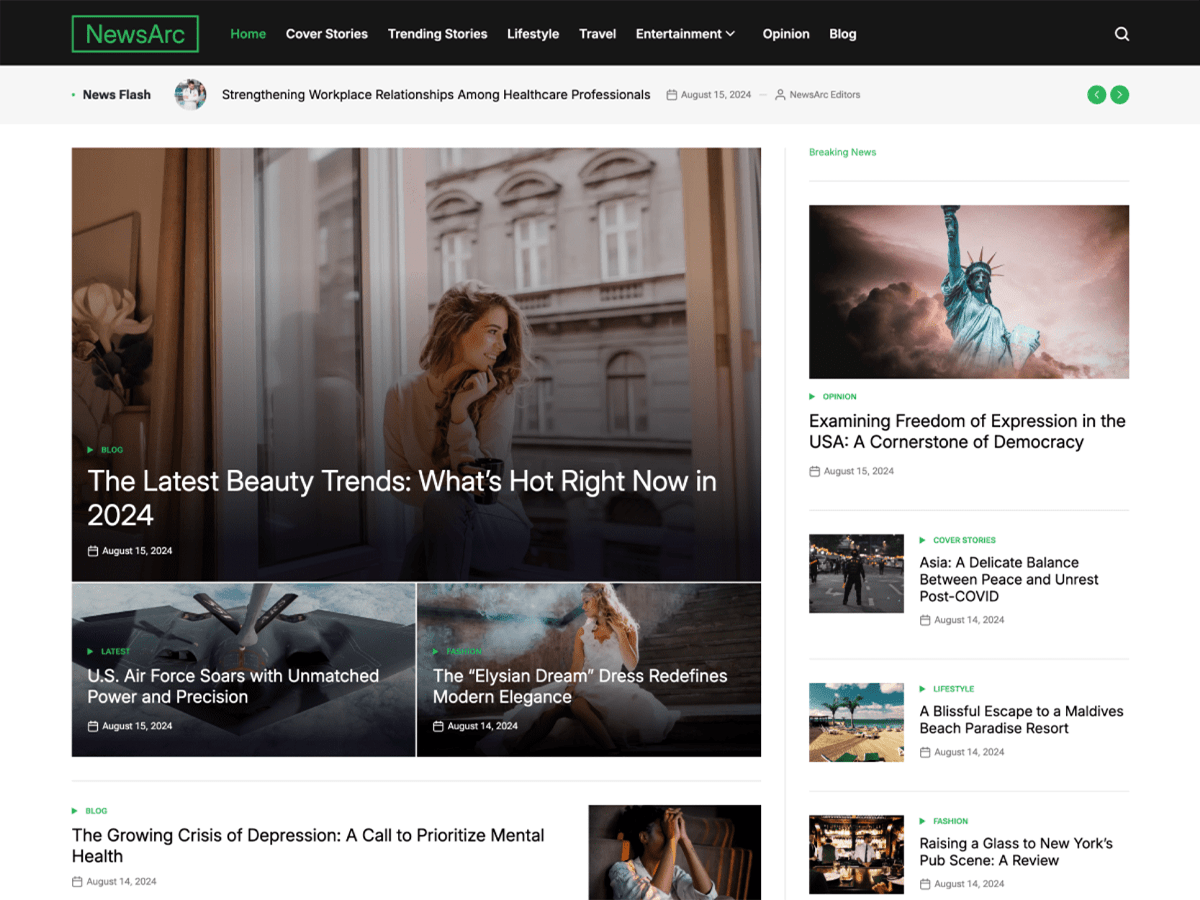Click the left chevron in the news ticker
Screen dimensions: 1200x900
(1096, 94)
